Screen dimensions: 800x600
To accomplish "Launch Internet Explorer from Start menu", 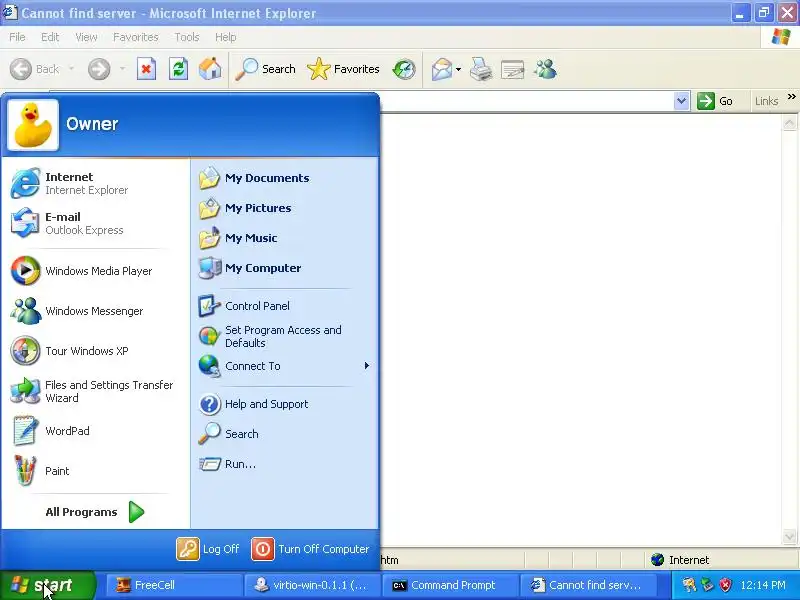I will pos(95,183).
